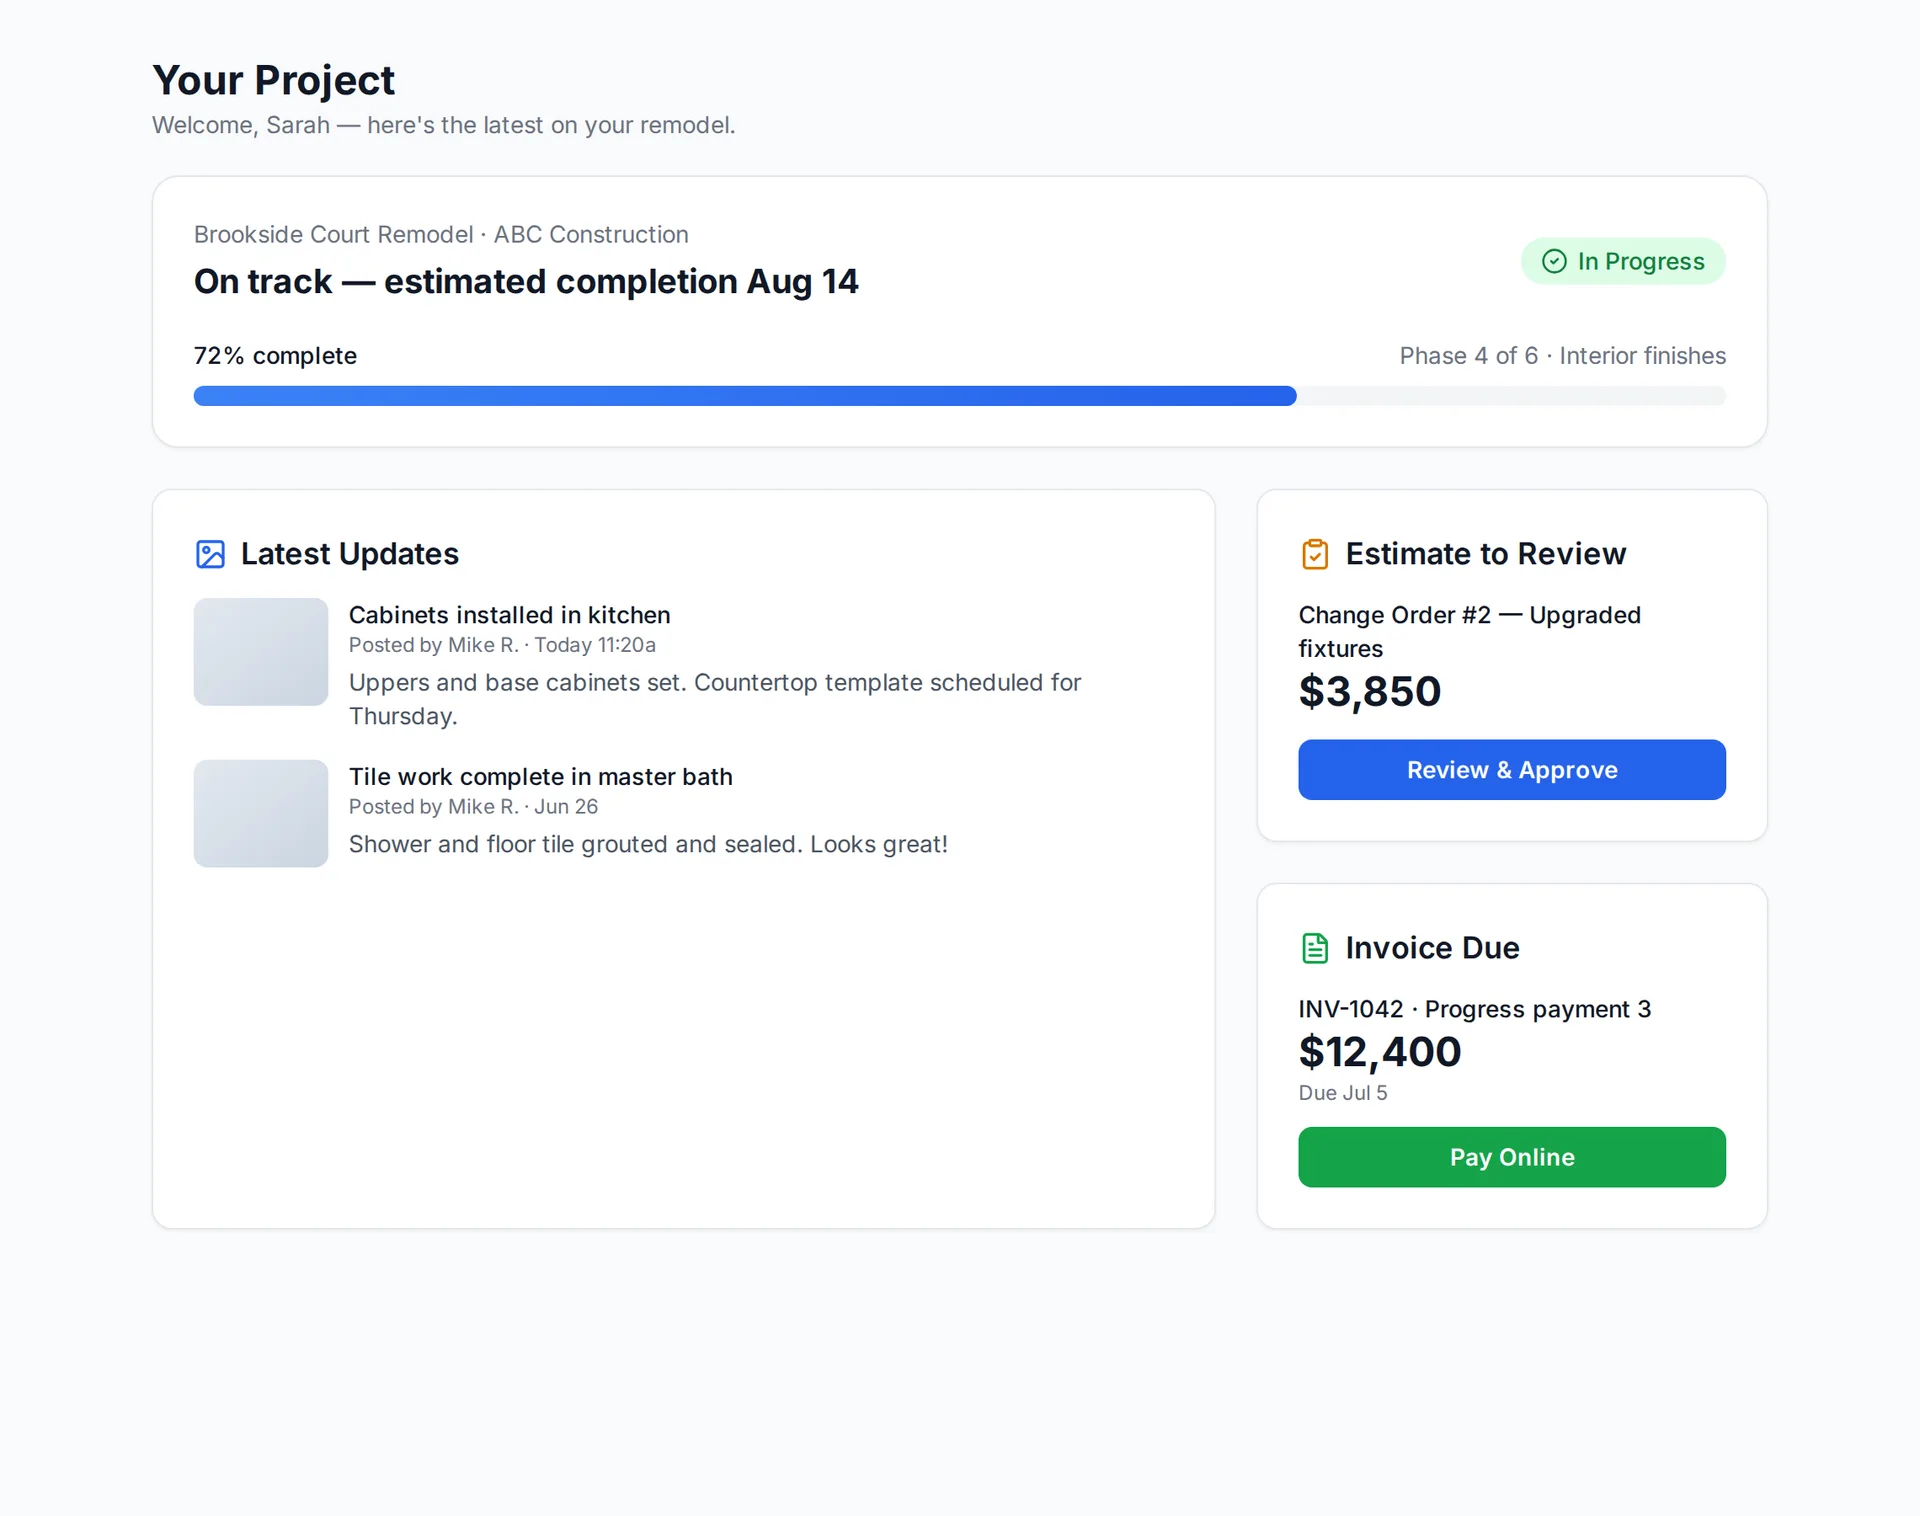The height and width of the screenshot is (1516, 1920).
Task: Click the 'Due Jul 5' text
Action: [1343, 1093]
